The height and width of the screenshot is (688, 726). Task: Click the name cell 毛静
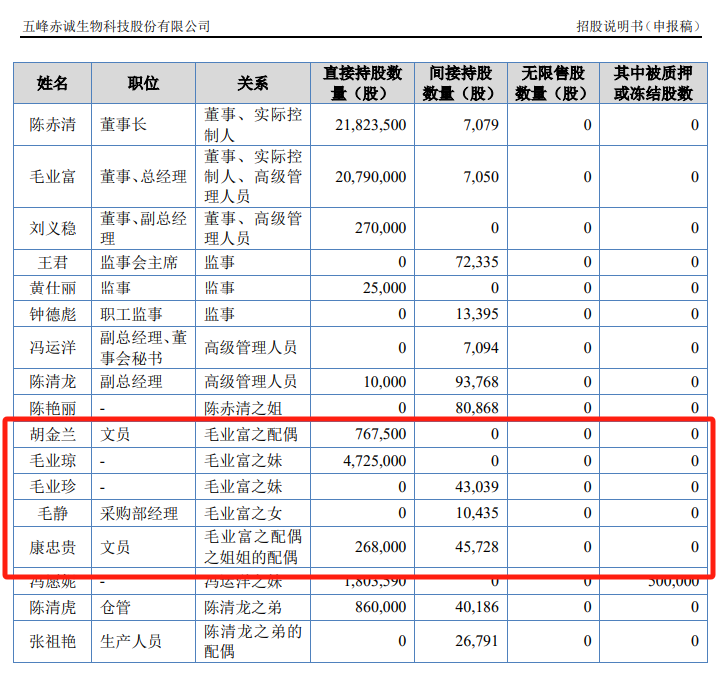pyautogui.click(x=52, y=513)
